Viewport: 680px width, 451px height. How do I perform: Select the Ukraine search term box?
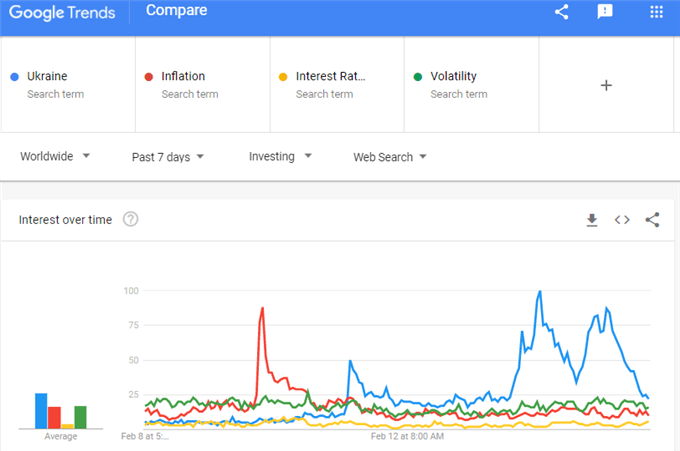[68, 85]
